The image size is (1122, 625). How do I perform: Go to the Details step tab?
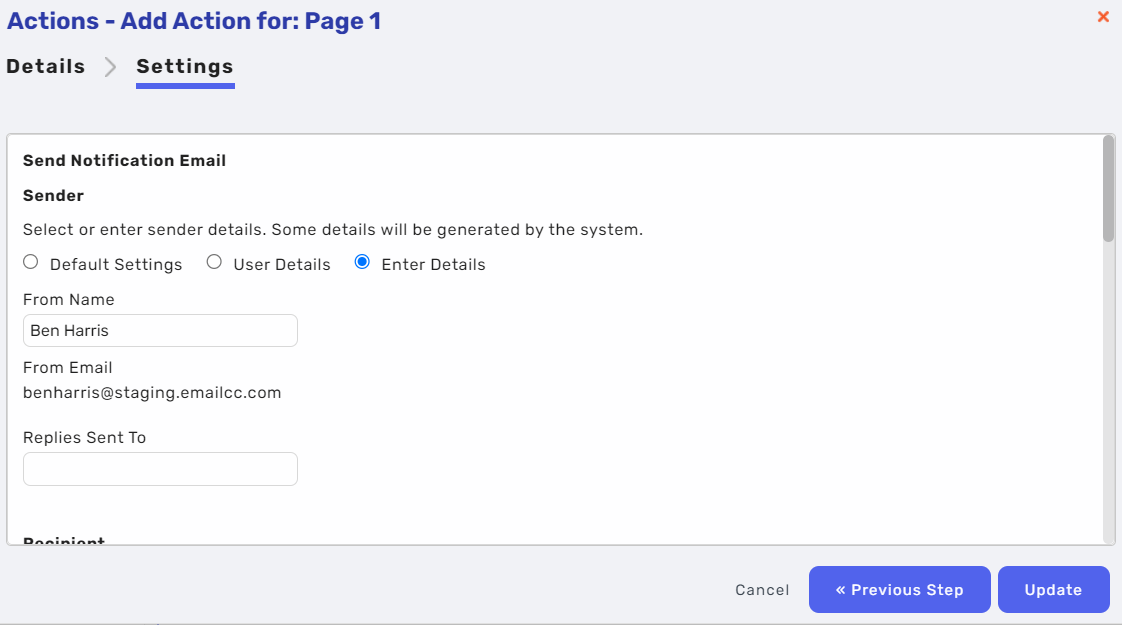pos(46,67)
